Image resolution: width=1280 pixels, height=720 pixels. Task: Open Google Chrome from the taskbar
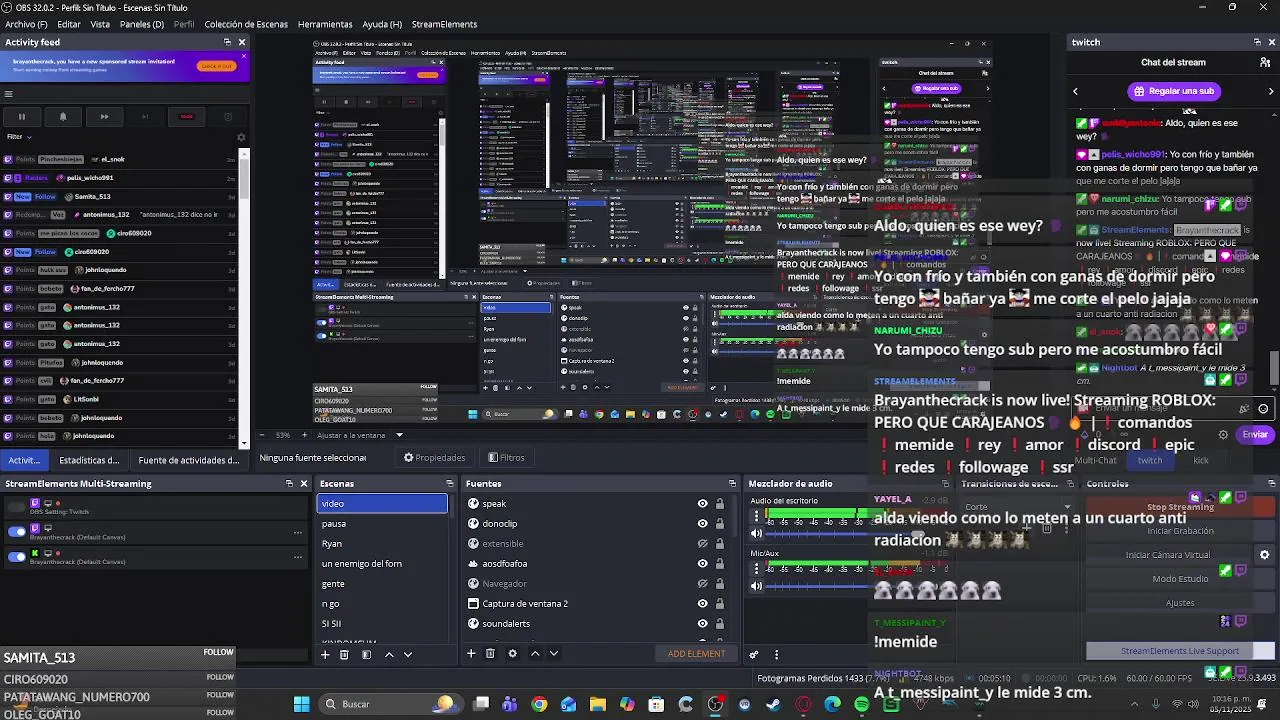(539, 705)
